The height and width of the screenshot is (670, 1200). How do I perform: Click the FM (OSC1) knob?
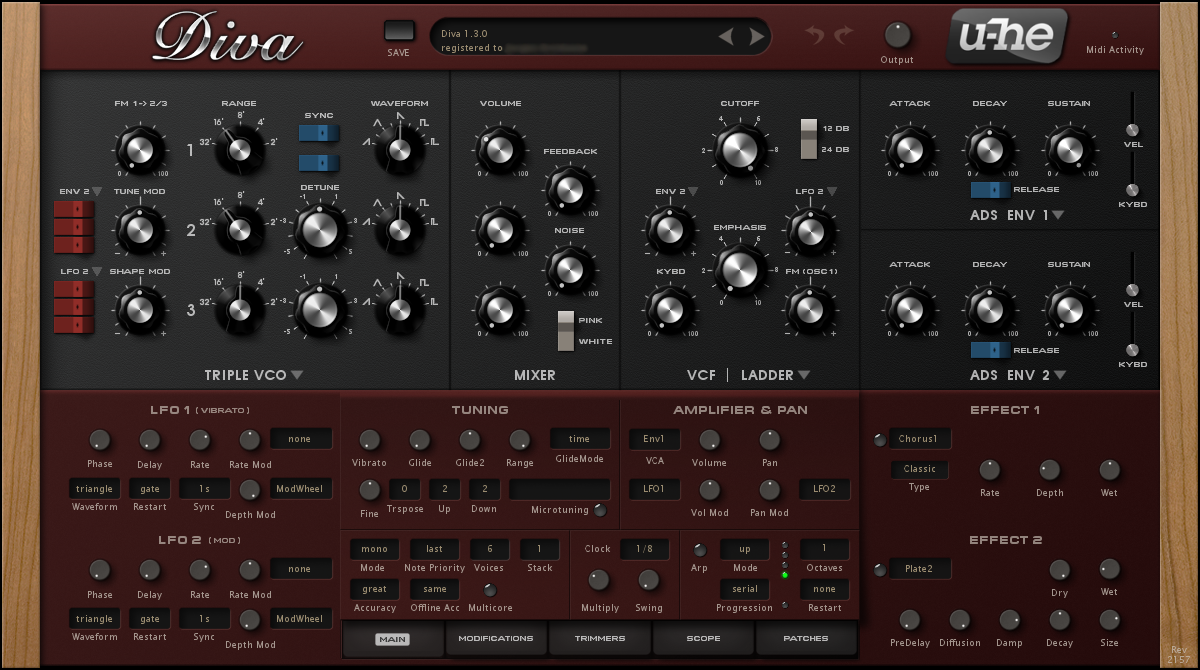tap(810, 309)
